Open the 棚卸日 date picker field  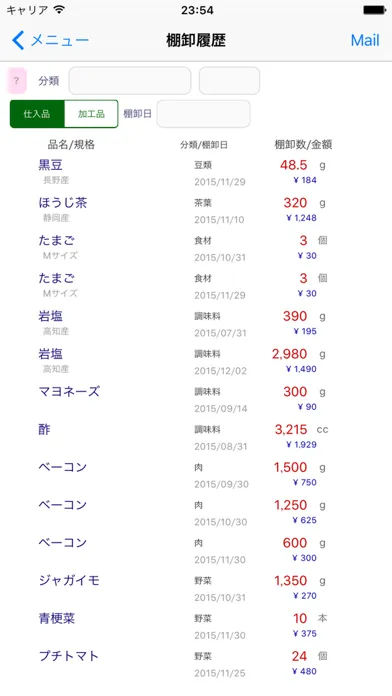(203, 114)
